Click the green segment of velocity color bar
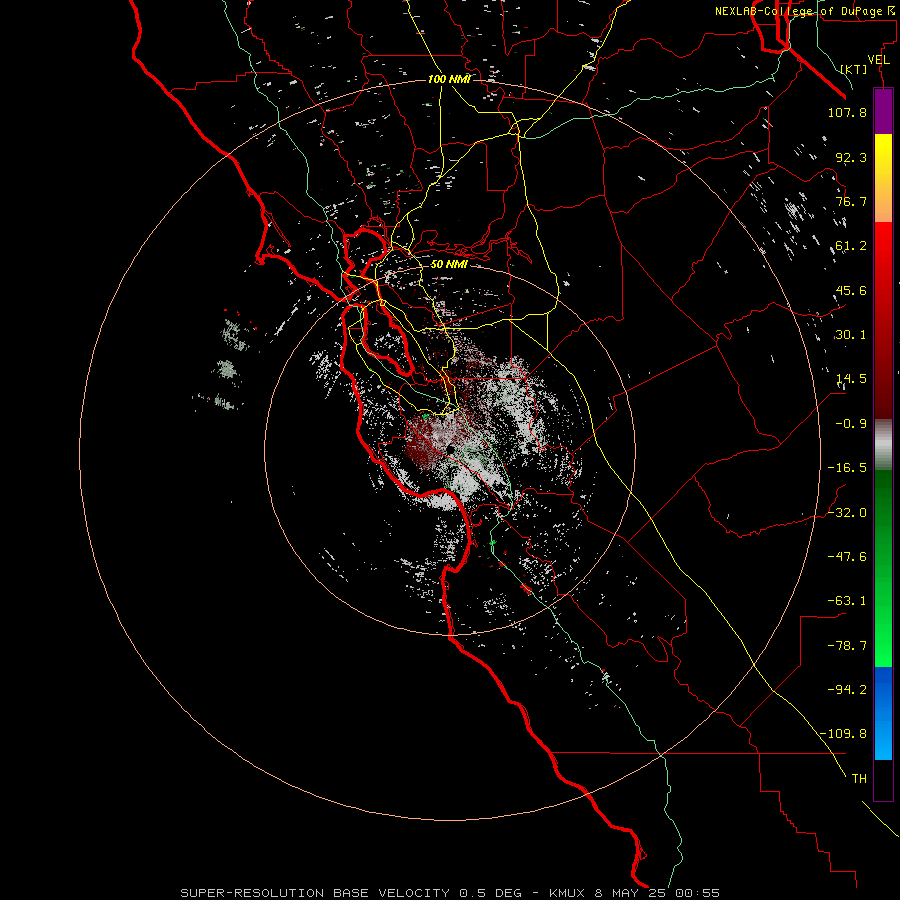Viewport: 900px width, 900px height. click(883, 568)
